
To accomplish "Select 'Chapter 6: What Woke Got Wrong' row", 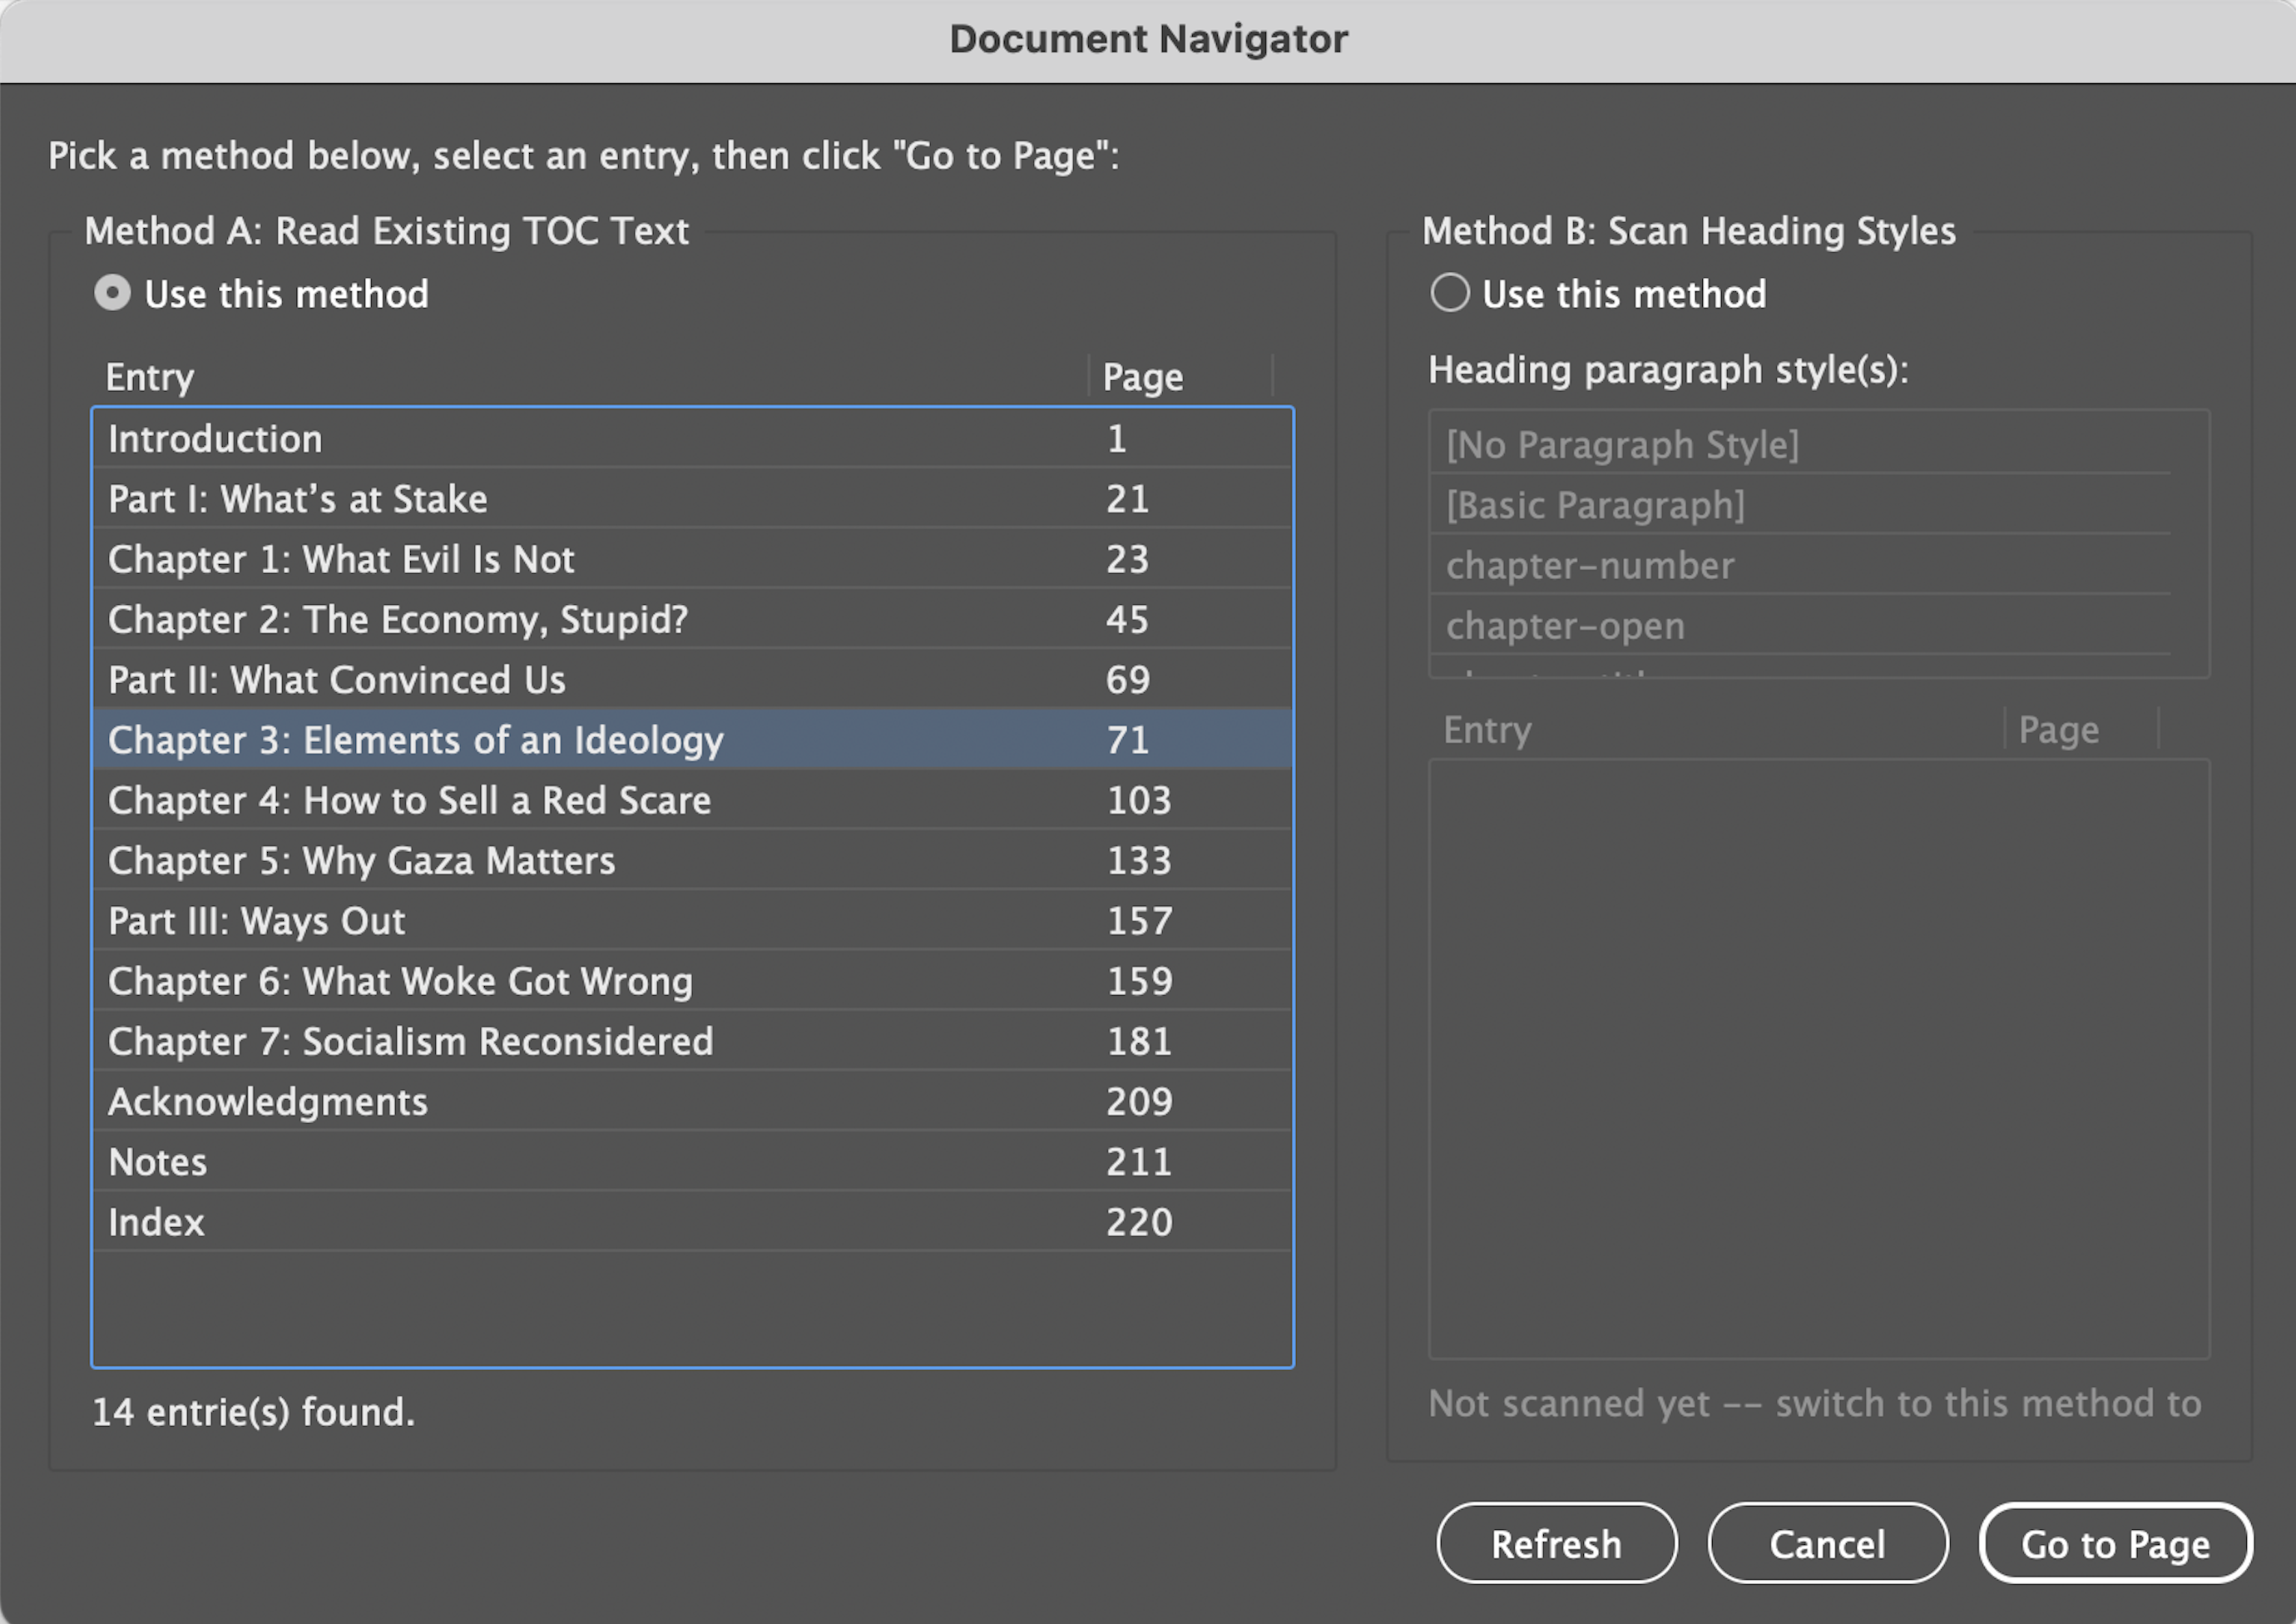I will pyautogui.click(x=692, y=981).
